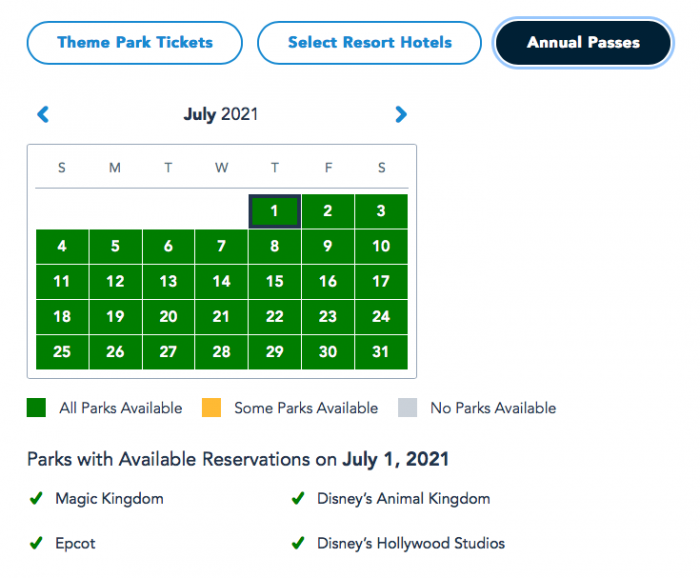
Task: Click Disney's Hollywood Studios checkmark icon
Action: tap(297, 544)
